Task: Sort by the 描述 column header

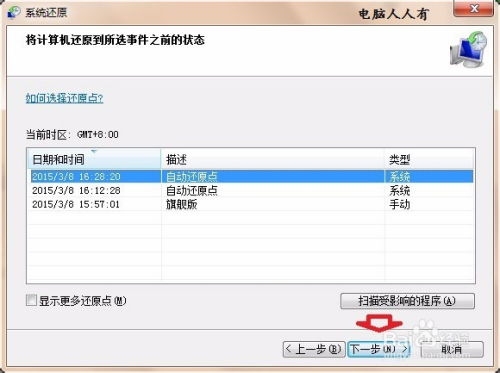Action: [x=273, y=159]
